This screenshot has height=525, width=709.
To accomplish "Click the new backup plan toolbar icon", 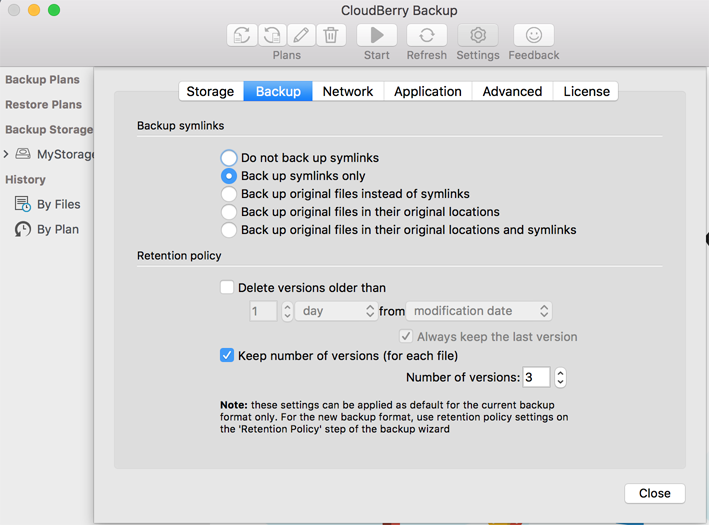I will tap(242, 35).
